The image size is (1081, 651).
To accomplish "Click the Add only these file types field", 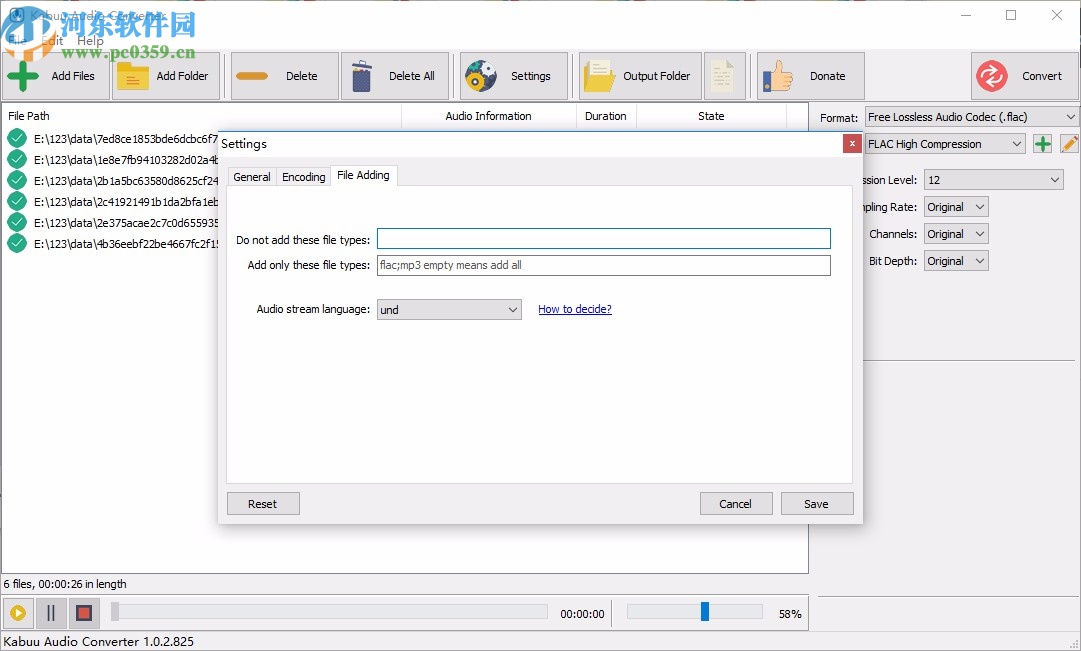I will click(603, 265).
